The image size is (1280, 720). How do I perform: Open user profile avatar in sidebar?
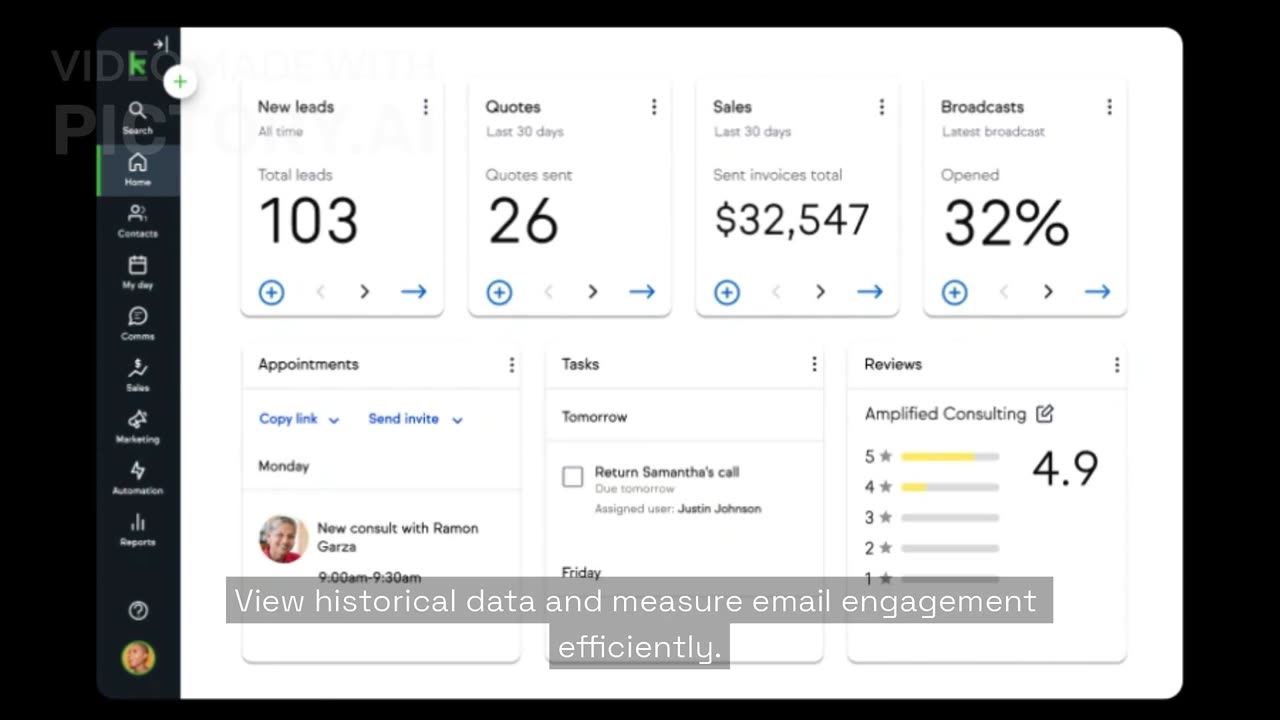click(138, 657)
